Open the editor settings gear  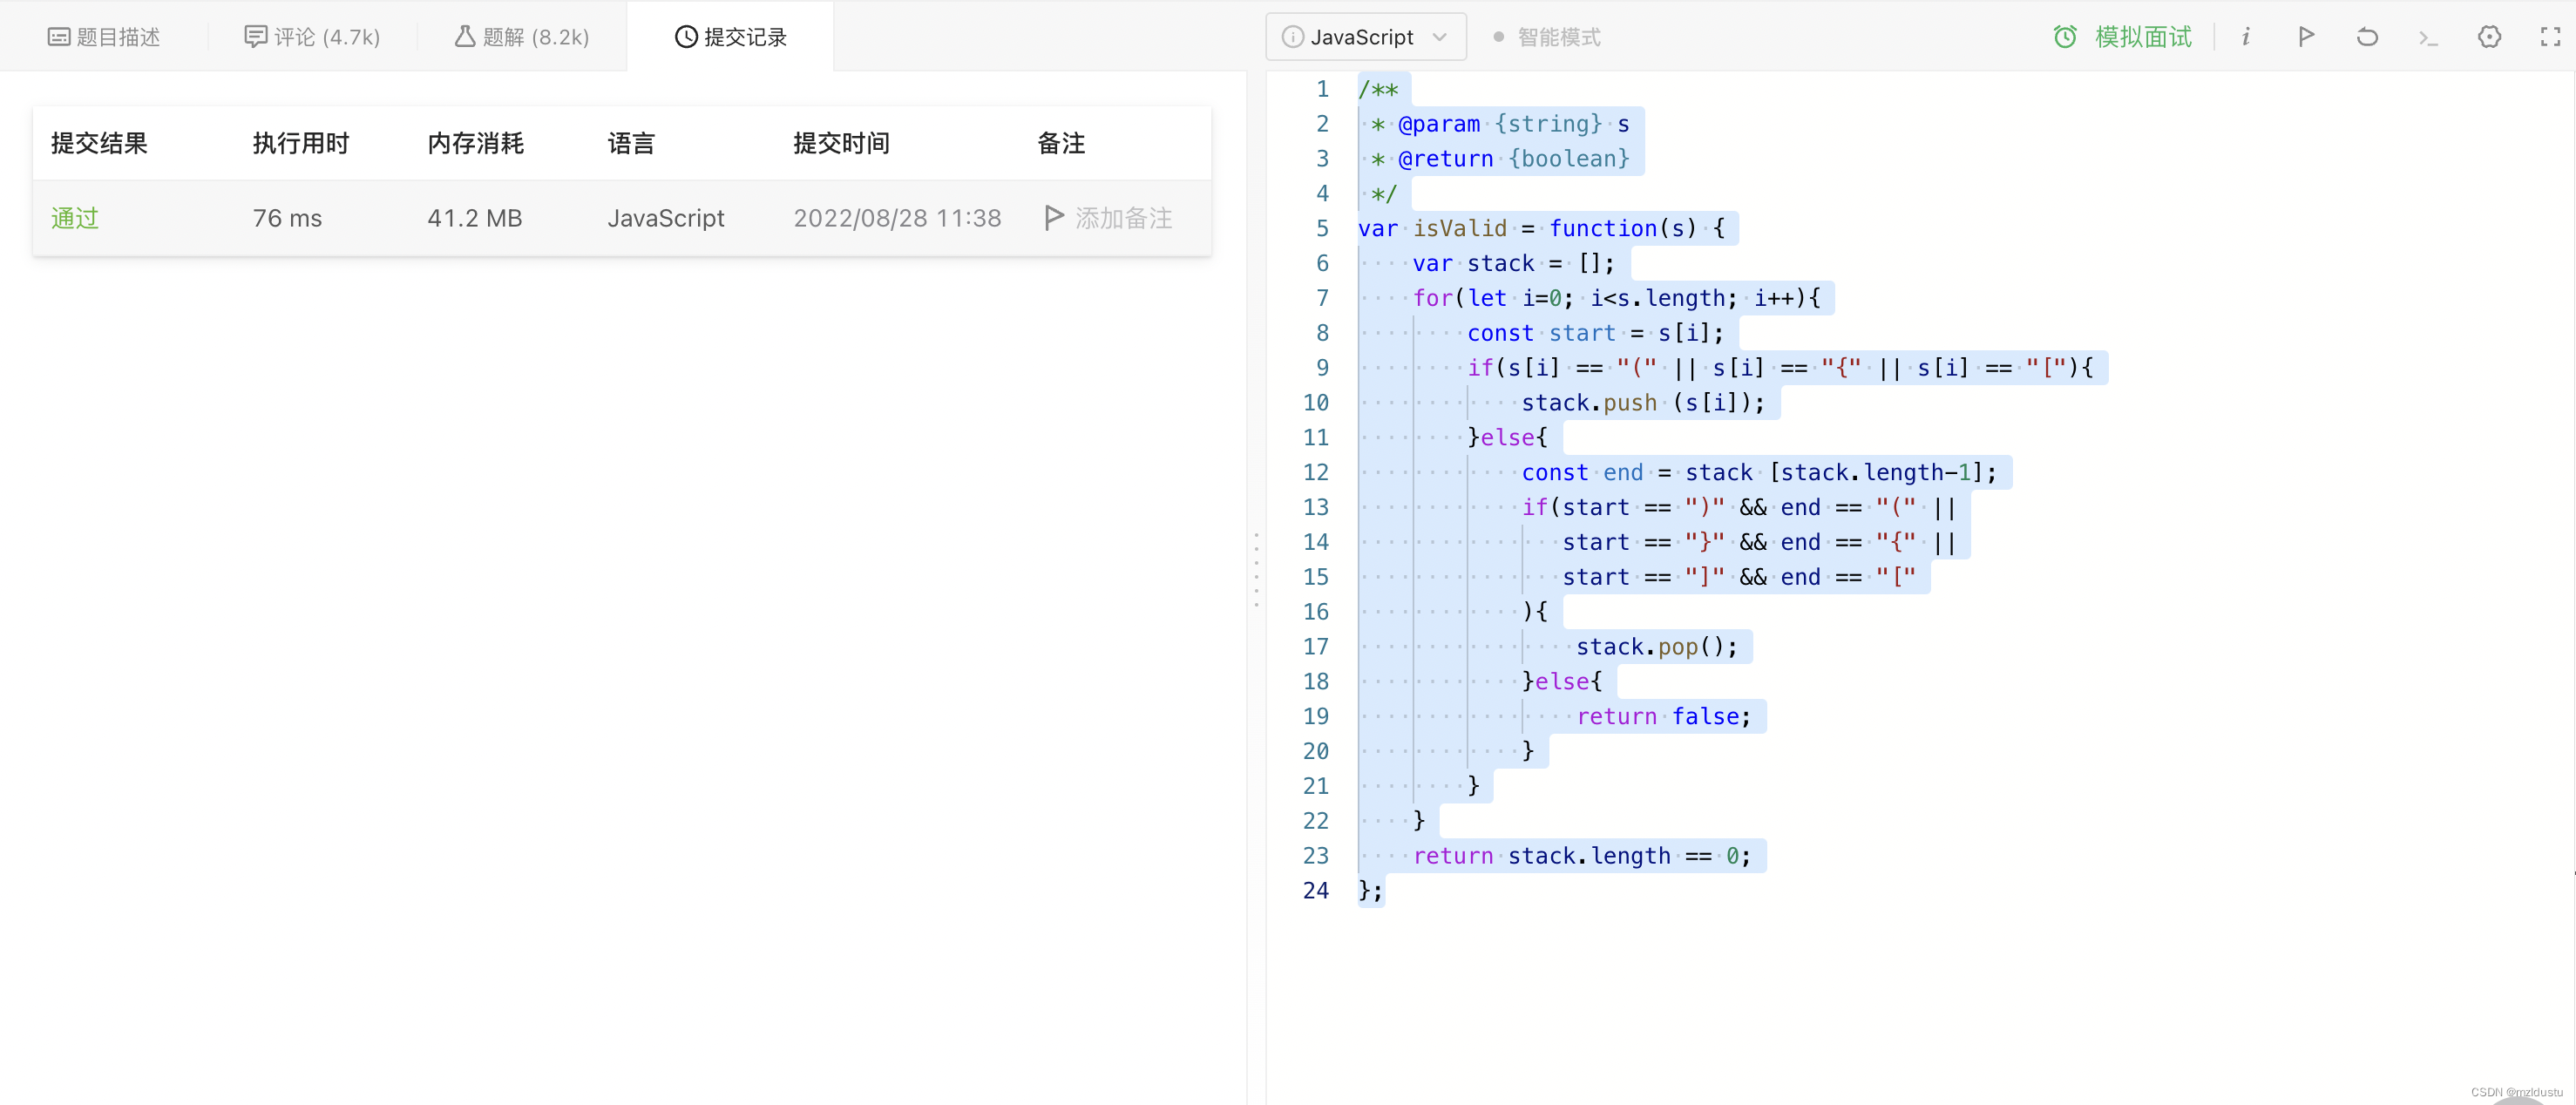pos(2489,36)
